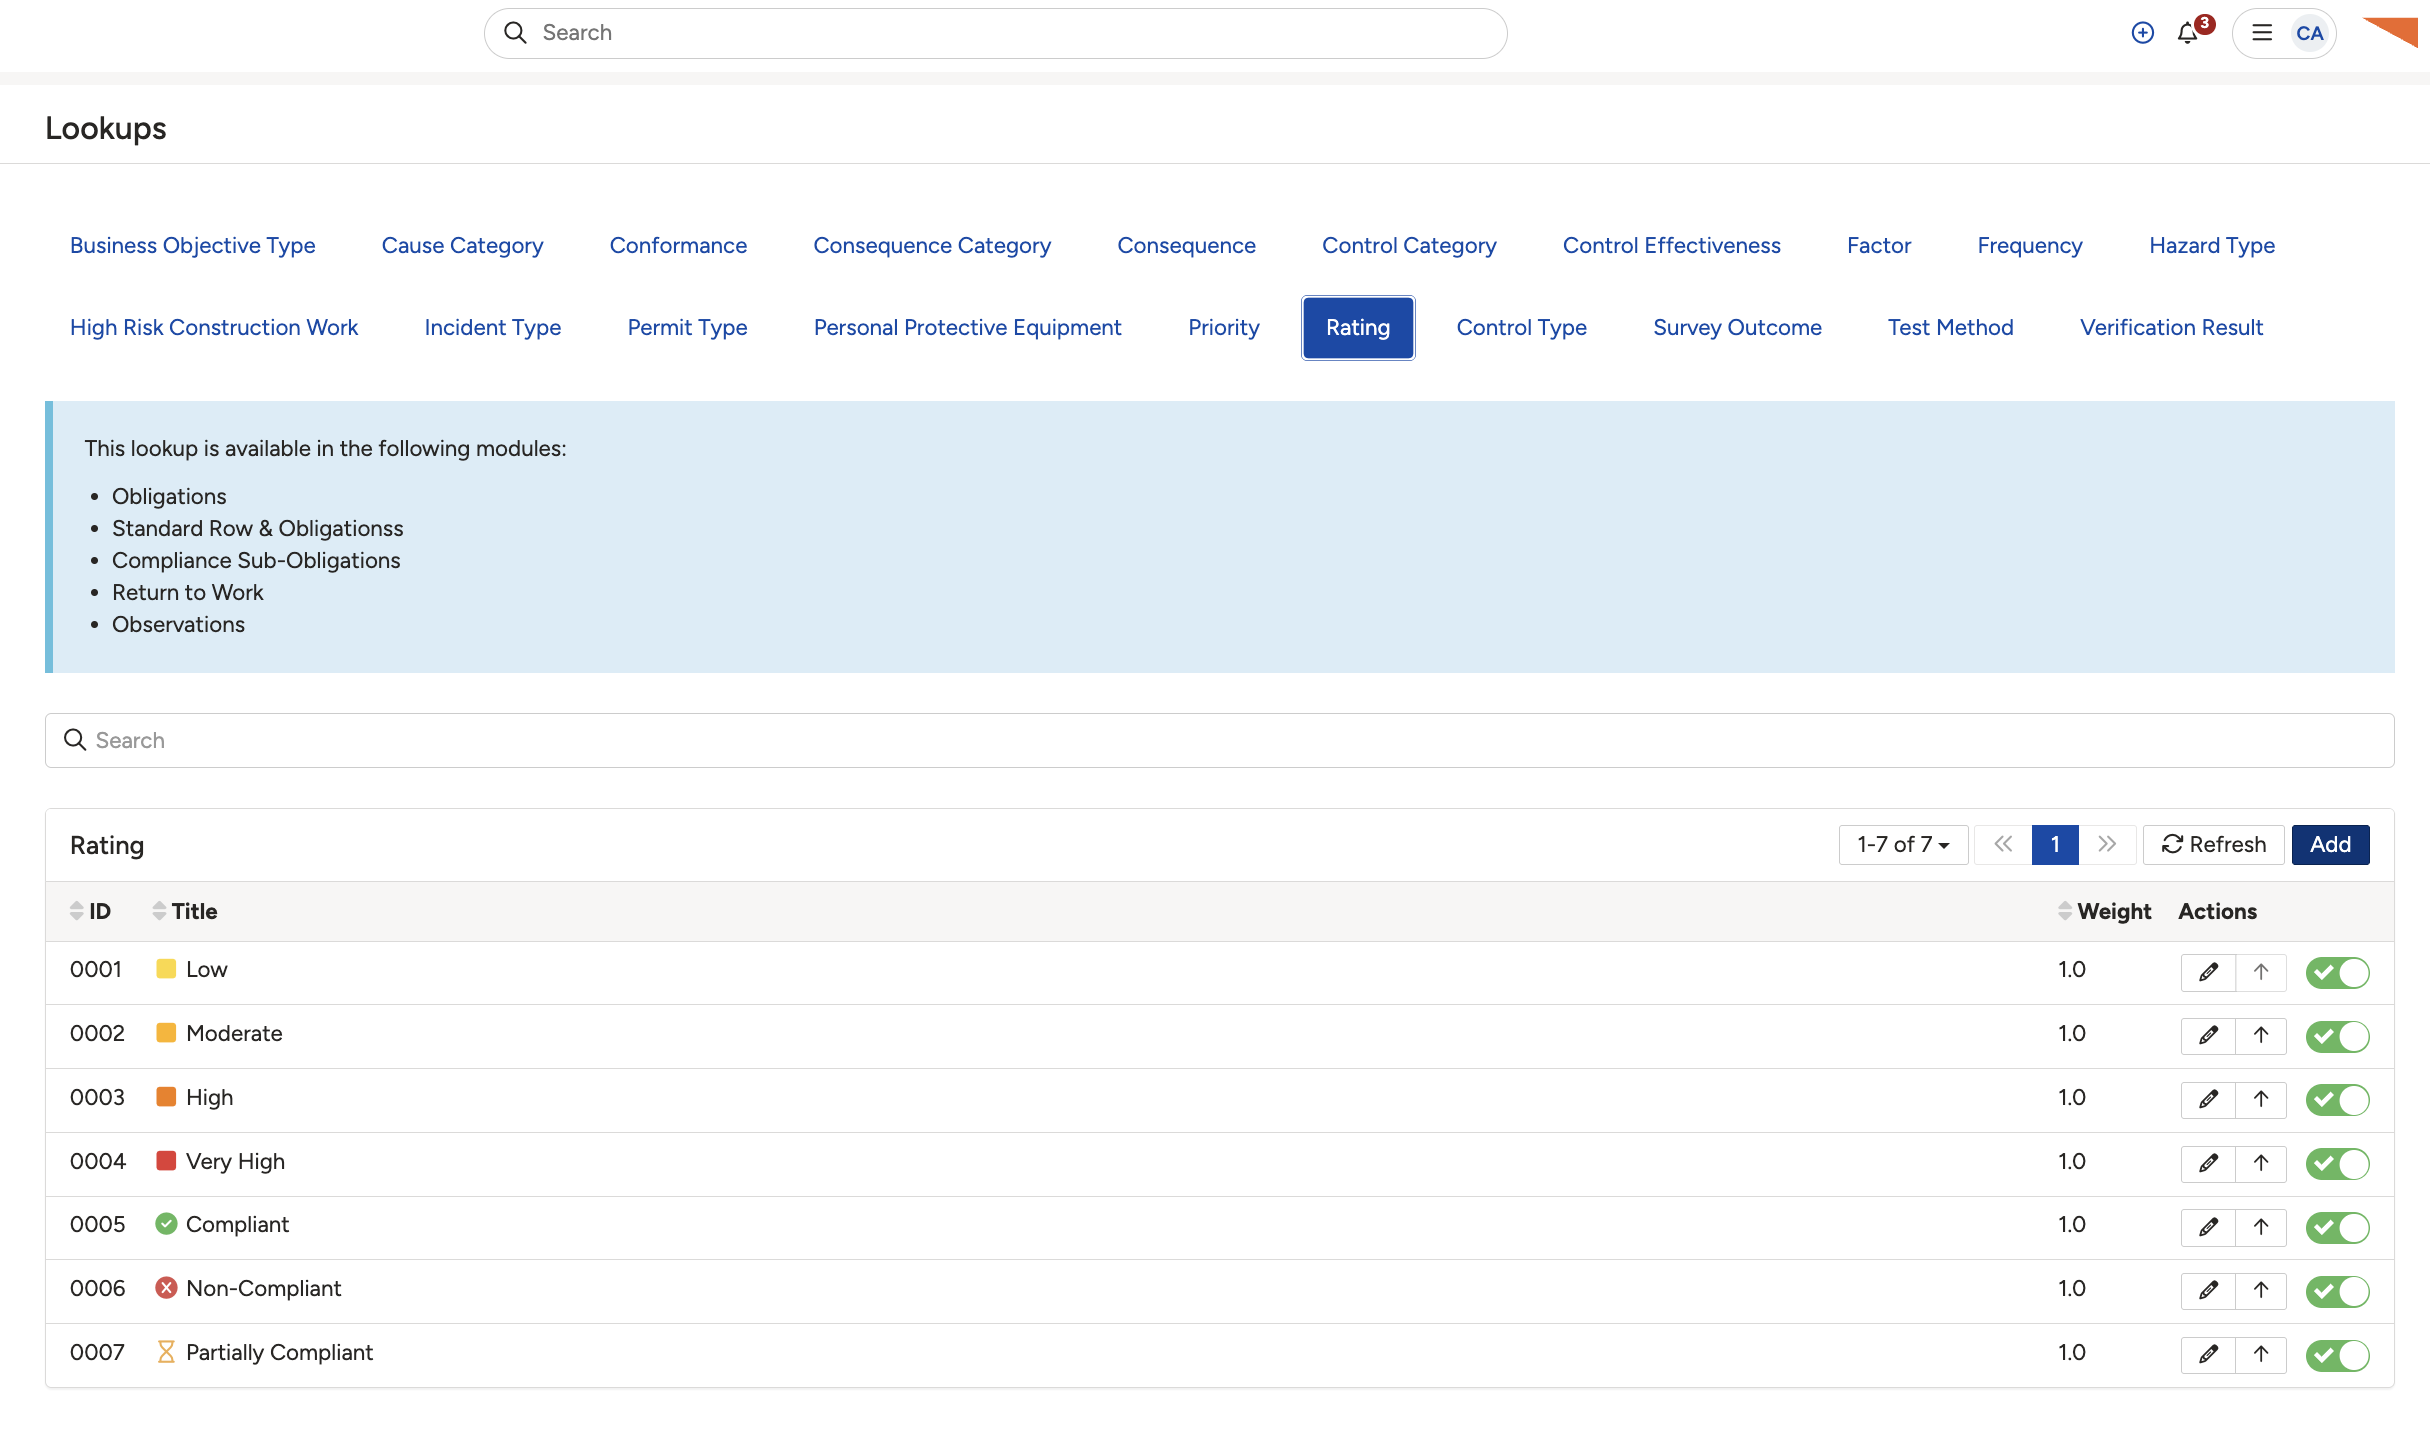Focus the global Search field at top
The width and height of the screenshot is (2430, 1444).
pyautogui.click(x=995, y=33)
